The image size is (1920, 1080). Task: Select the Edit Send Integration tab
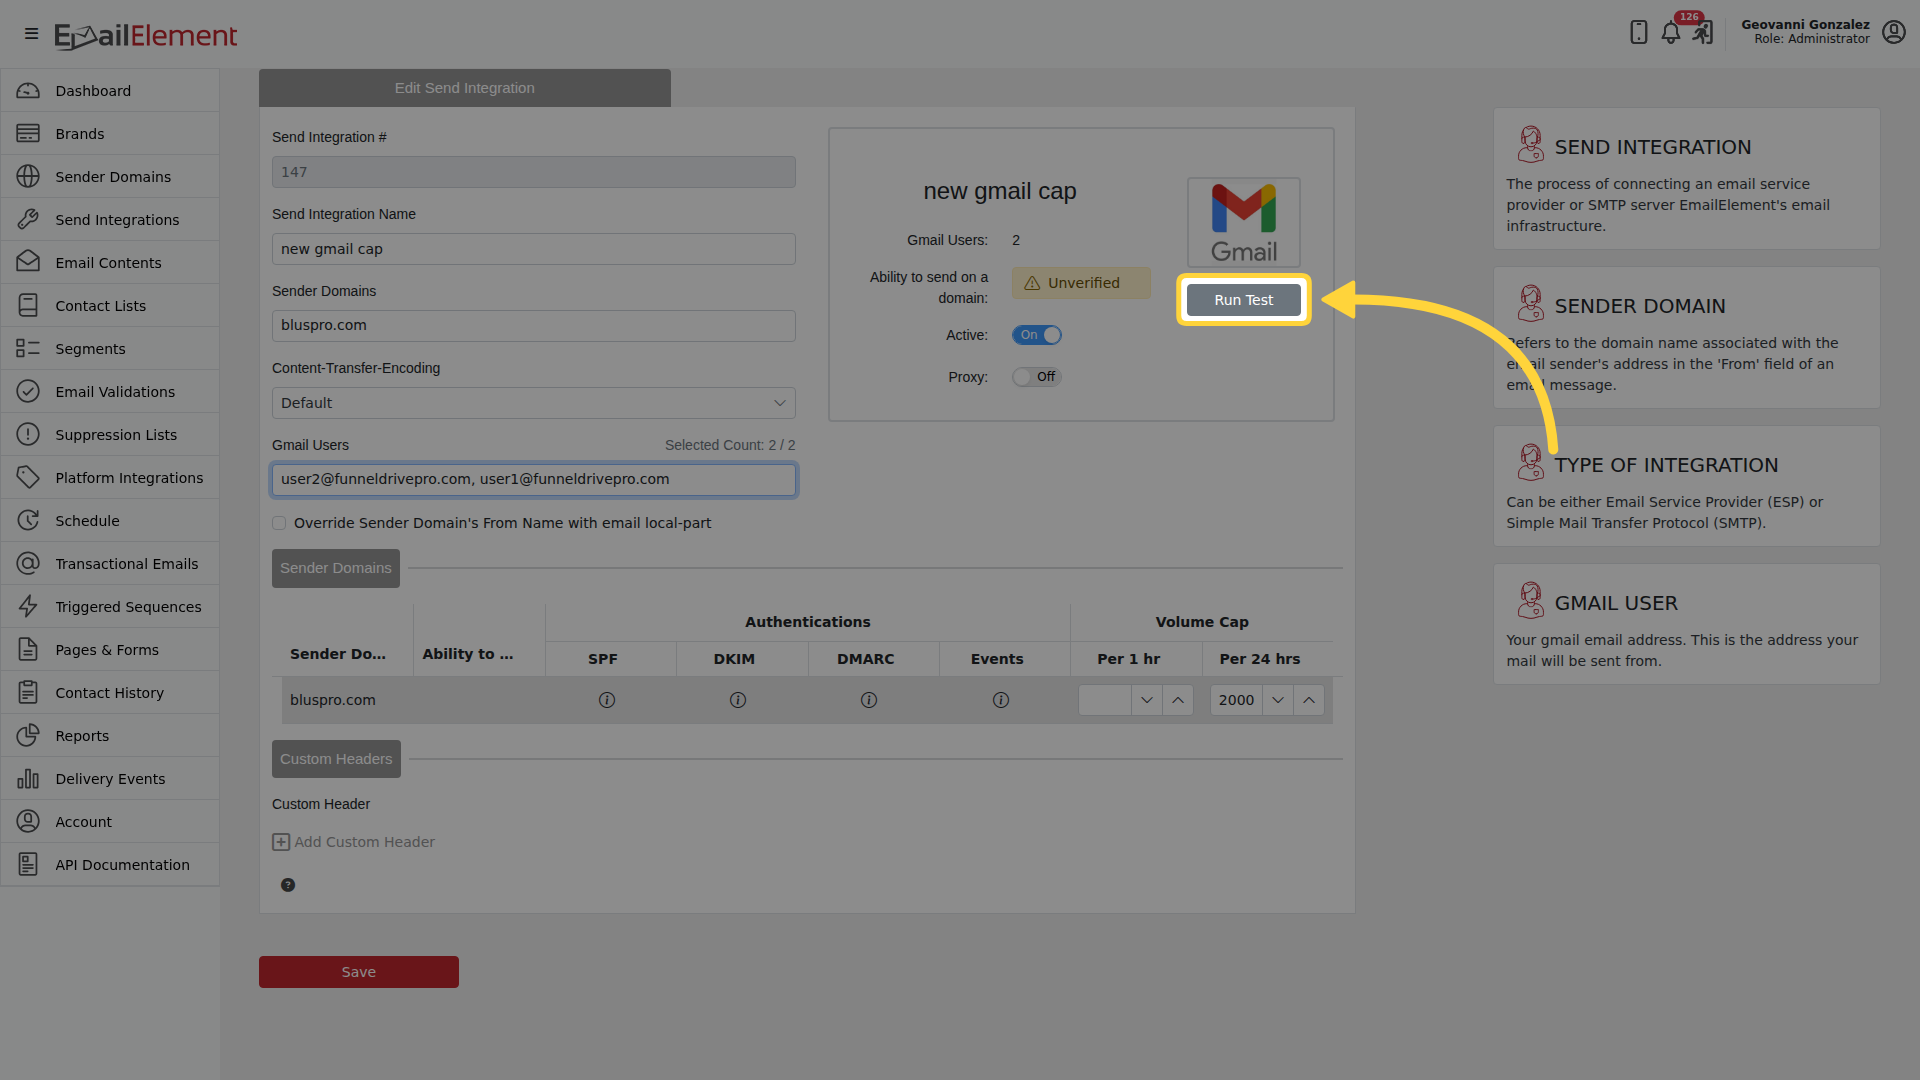(x=465, y=88)
